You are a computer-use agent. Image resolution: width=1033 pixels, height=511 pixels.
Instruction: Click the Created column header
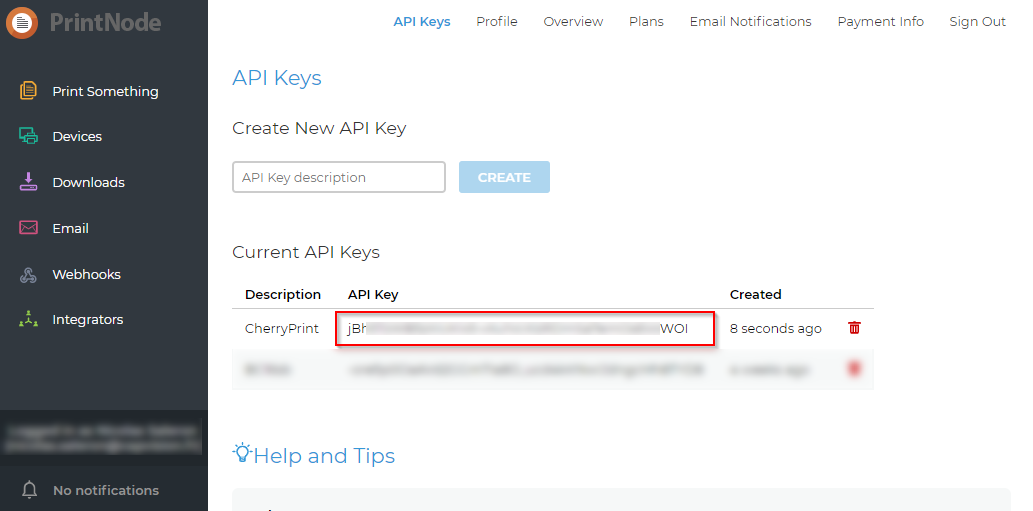756,294
